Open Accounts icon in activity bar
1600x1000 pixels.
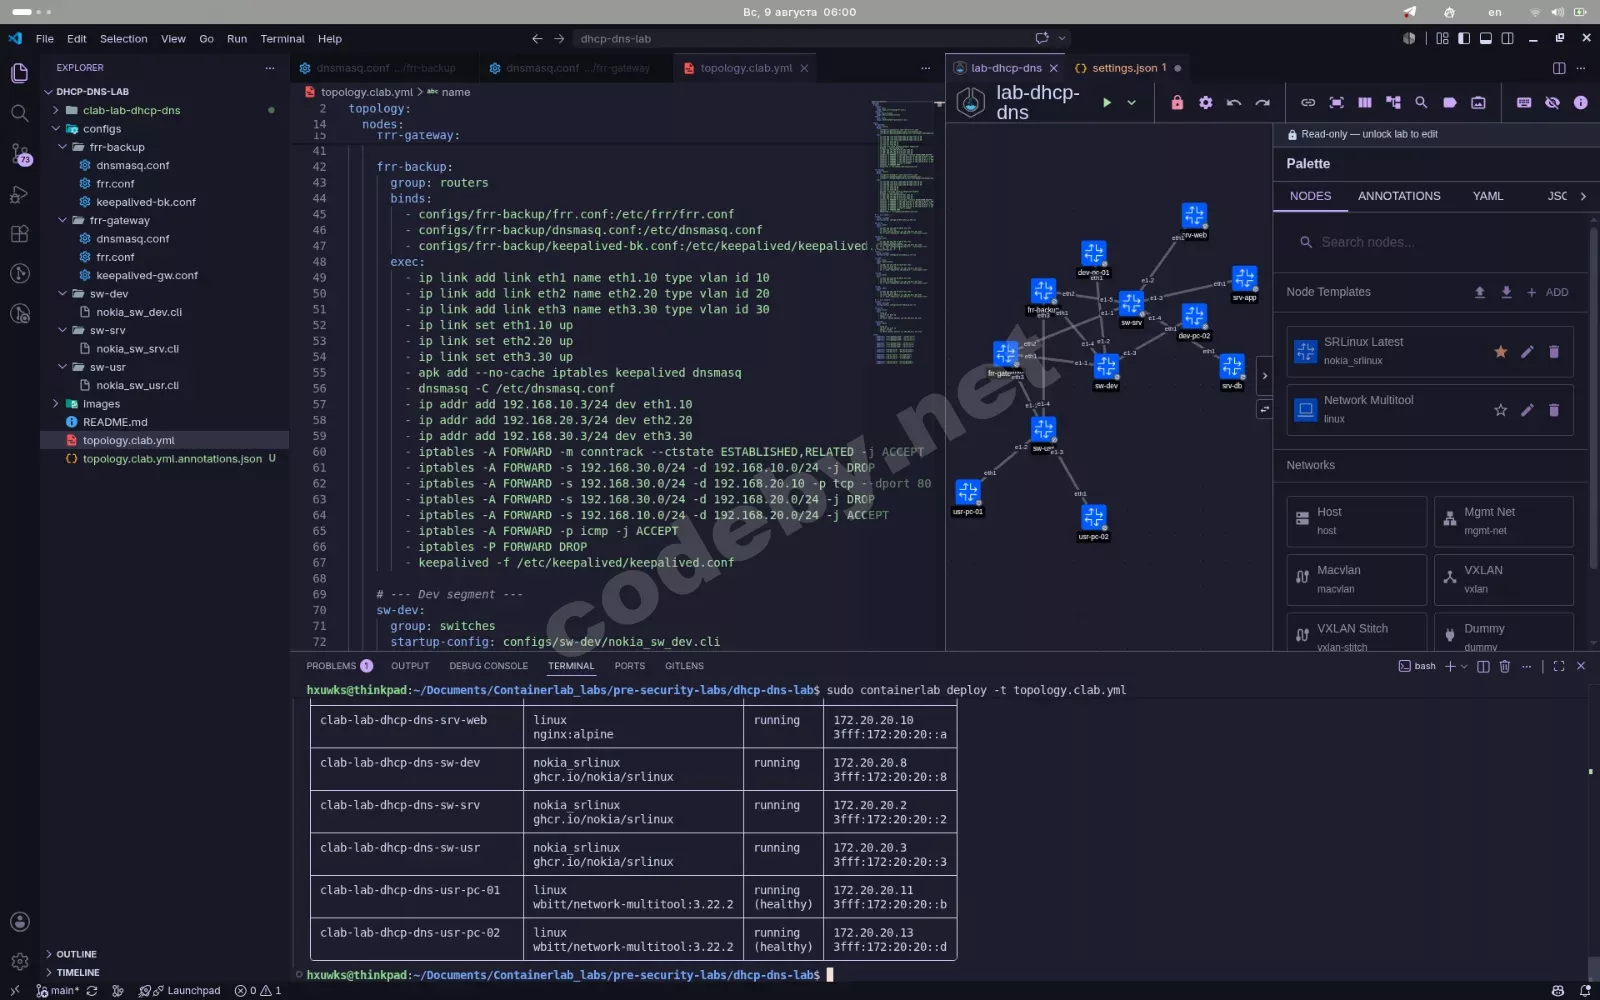coord(19,921)
